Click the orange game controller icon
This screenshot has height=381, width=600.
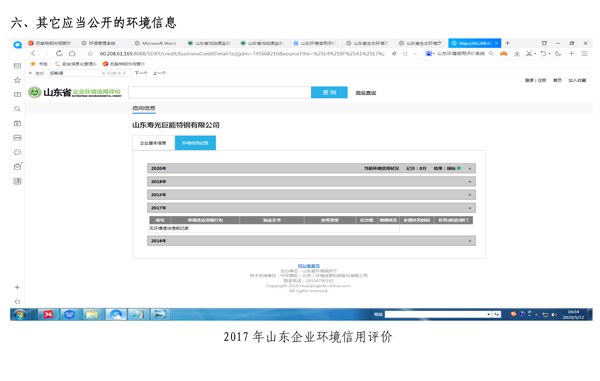pos(504,54)
